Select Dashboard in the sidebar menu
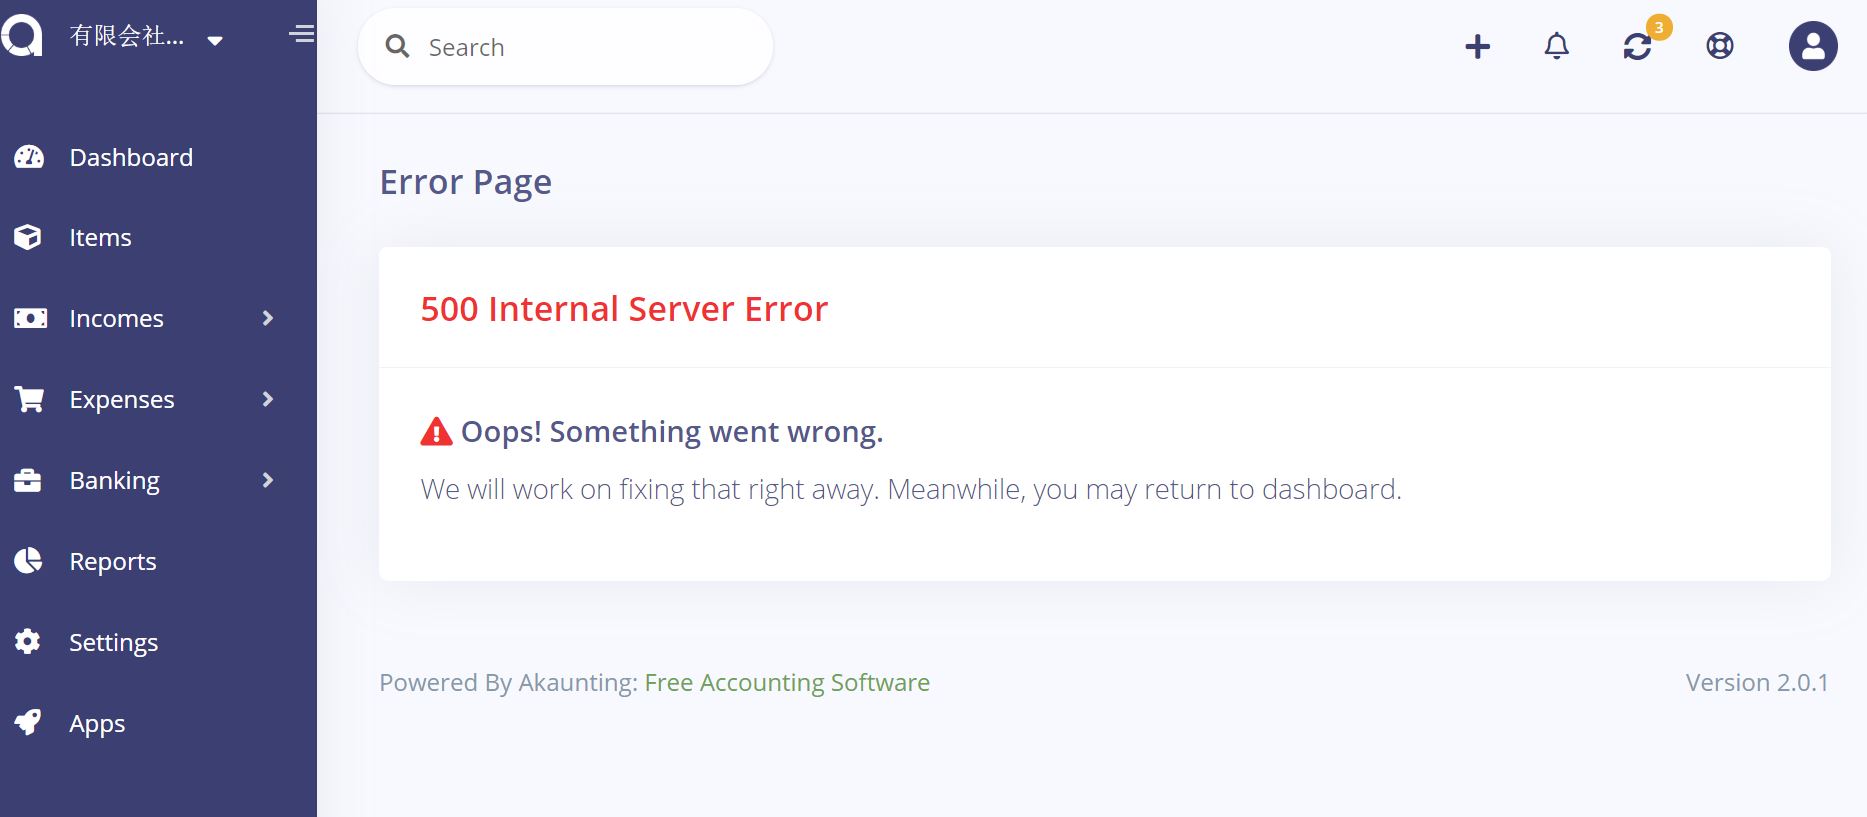Viewport: 1867px width, 817px height. click(131, 157)
